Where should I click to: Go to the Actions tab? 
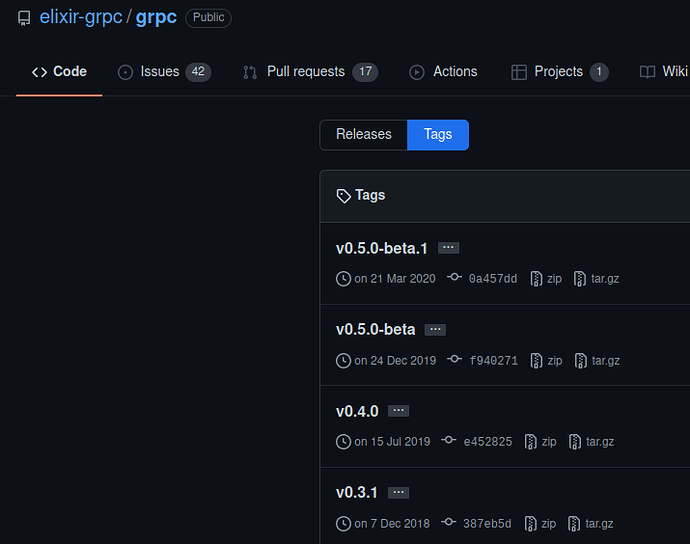(x=443, y=72)
